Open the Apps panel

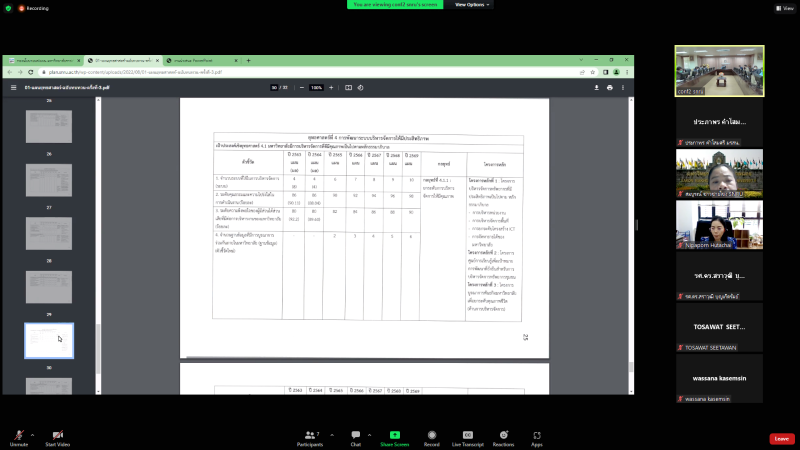[x=537, y=435]
